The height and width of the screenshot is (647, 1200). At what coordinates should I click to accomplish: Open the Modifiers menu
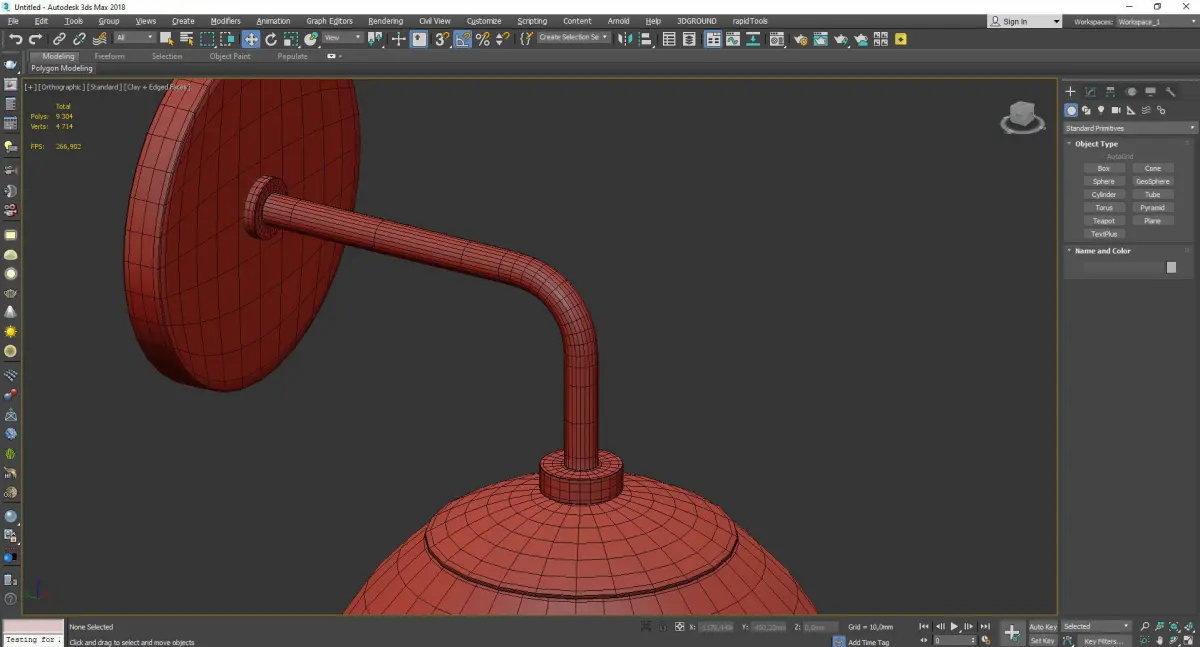[225, 21]
